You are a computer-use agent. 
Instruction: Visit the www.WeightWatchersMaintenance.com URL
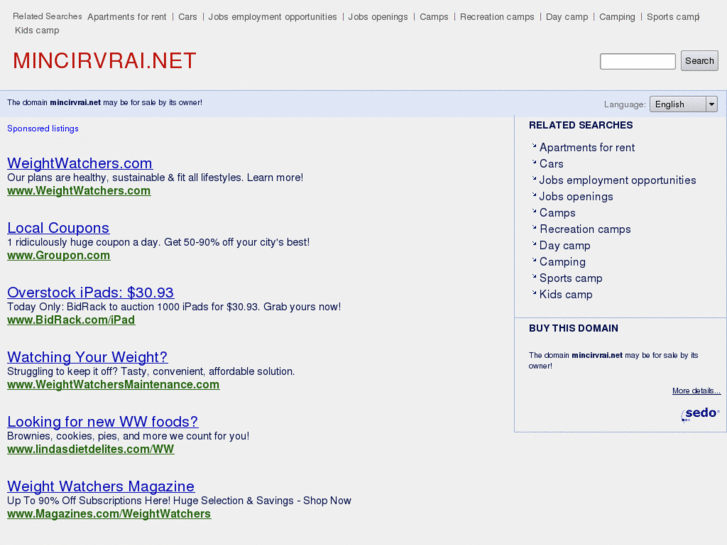(113, 385)
